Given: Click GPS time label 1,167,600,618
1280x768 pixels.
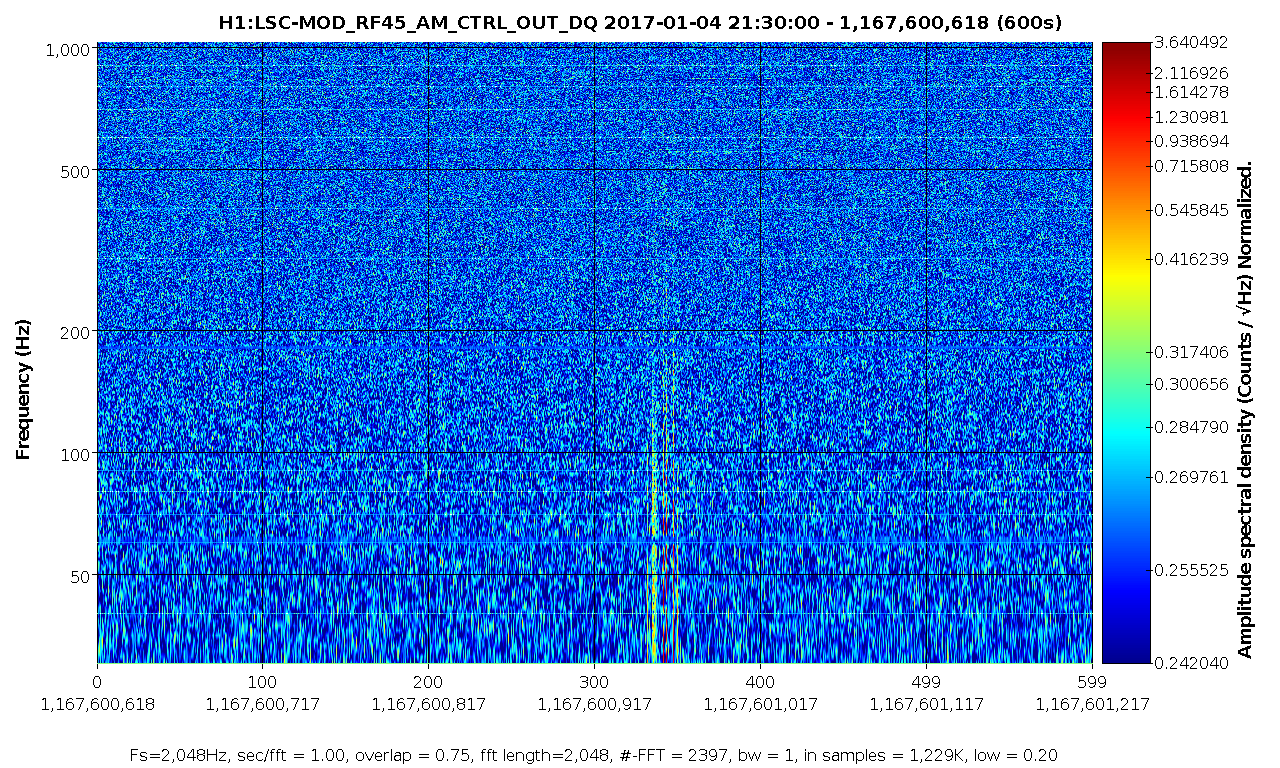Looking at the screenshot, I should pyautogui.click(x=97, y=704).
